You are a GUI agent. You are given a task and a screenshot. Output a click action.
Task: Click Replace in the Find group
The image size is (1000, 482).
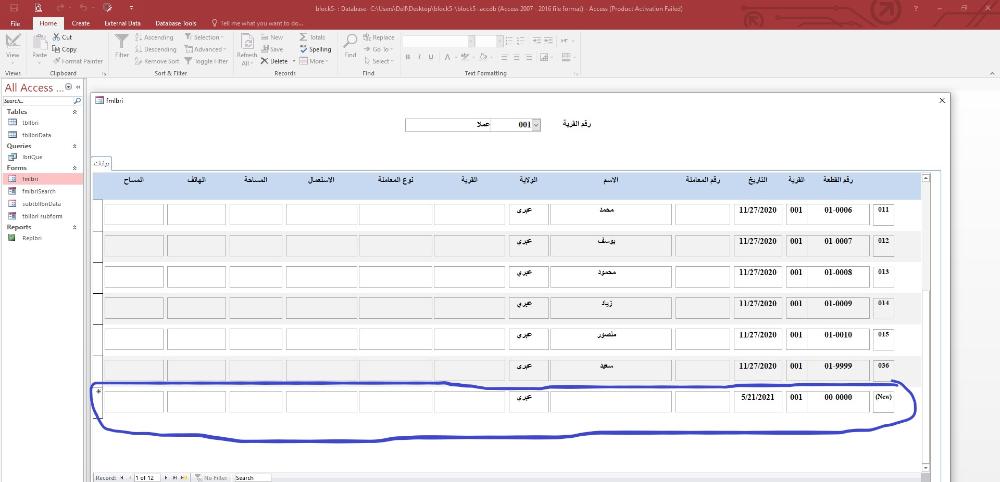(x=379, y=38)
